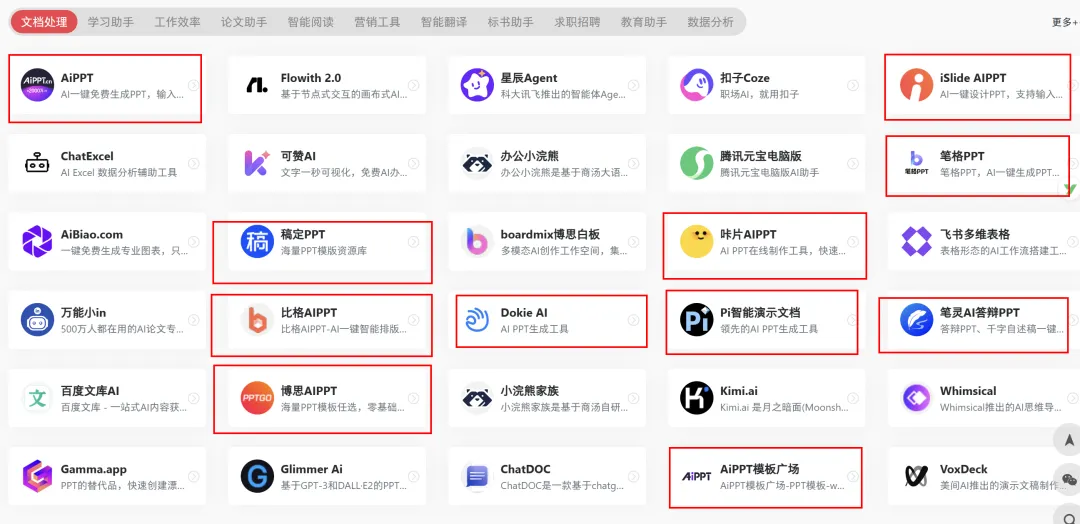Switch to the 标书助手 tab
Image resolution: width=1080 pixels, height=524 pixels.
(x=510, y=22)
